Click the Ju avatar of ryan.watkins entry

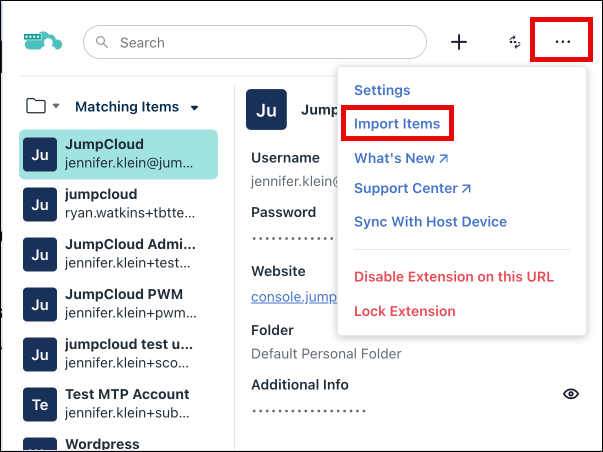click(40, 204)
